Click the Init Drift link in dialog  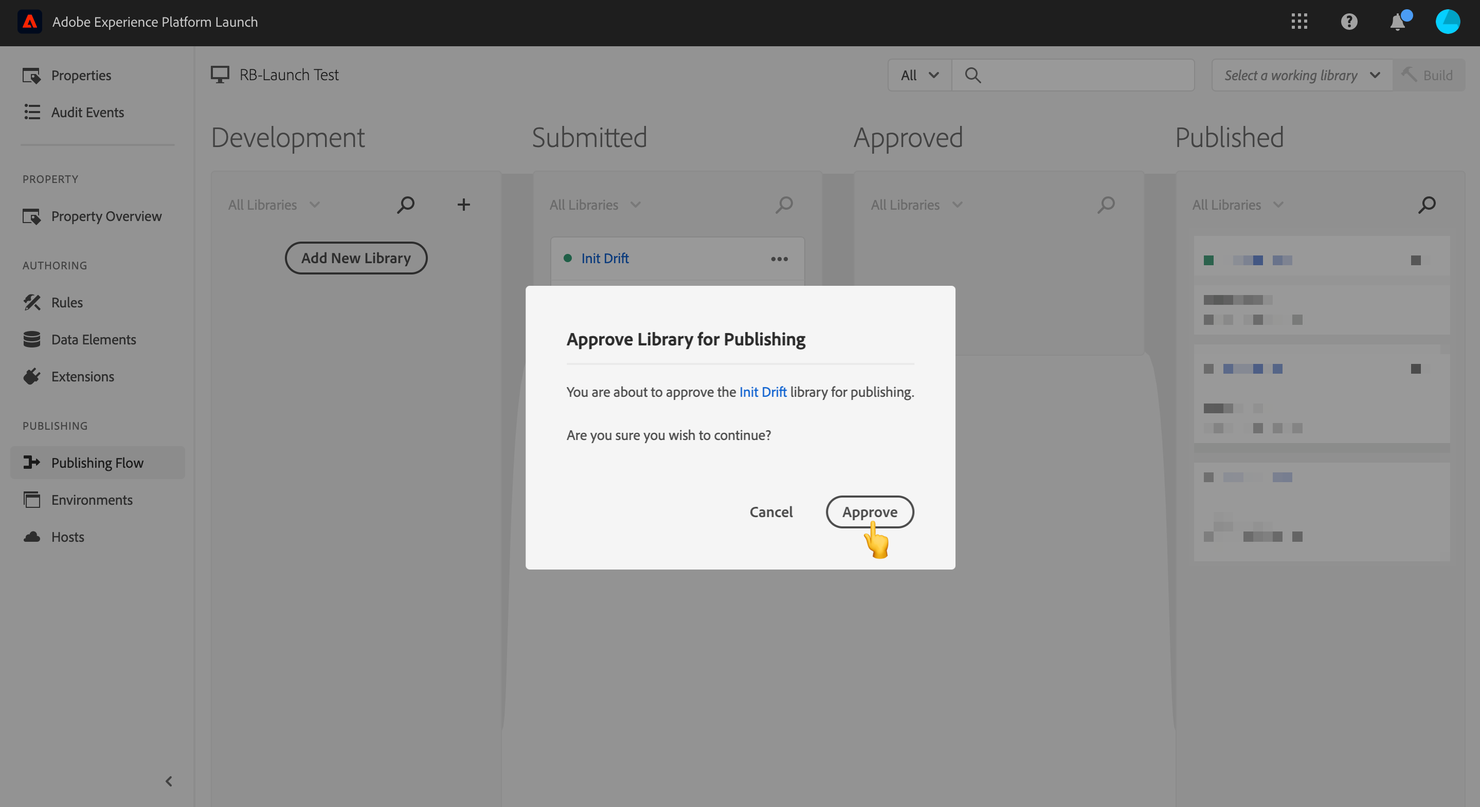coord(763,392)
